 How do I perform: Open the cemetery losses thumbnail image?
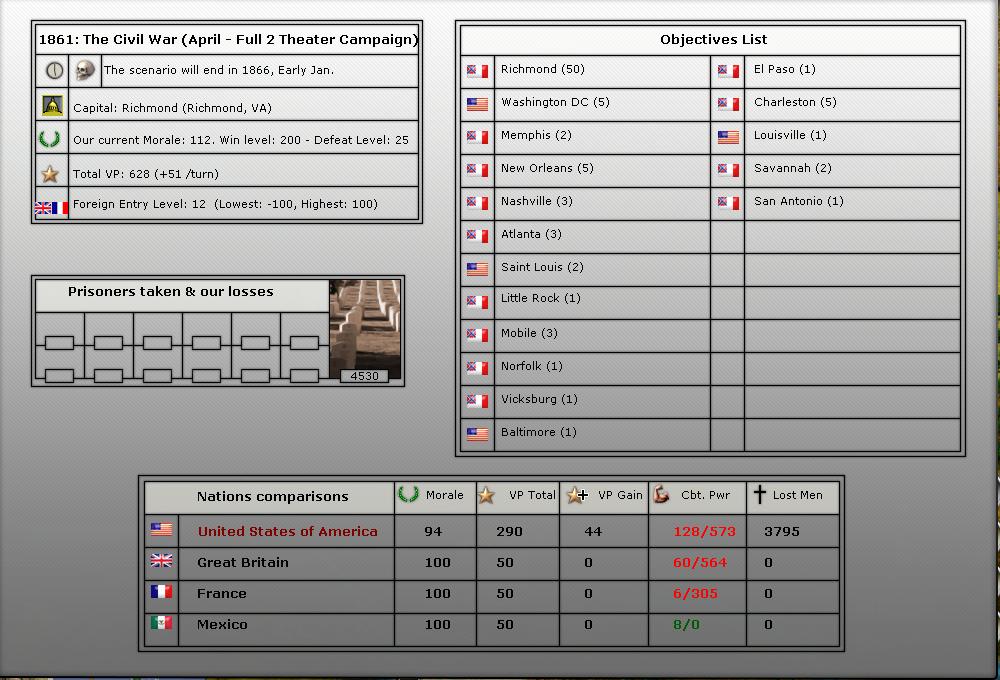click(365, 329)
